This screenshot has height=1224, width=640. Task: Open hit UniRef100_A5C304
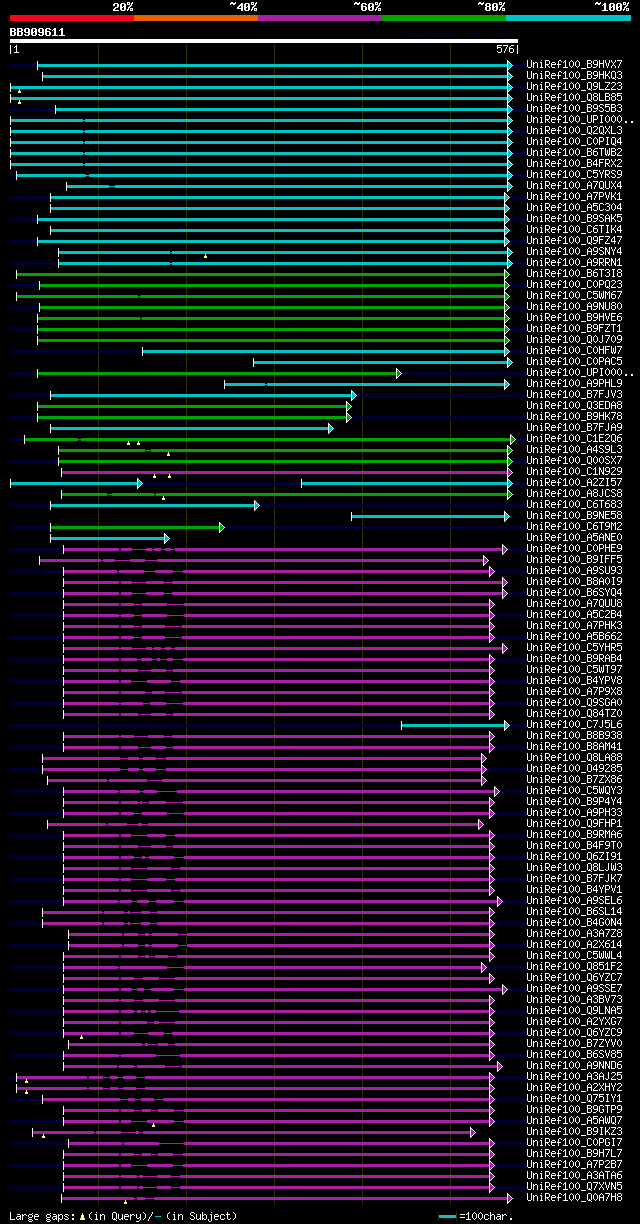575,207
